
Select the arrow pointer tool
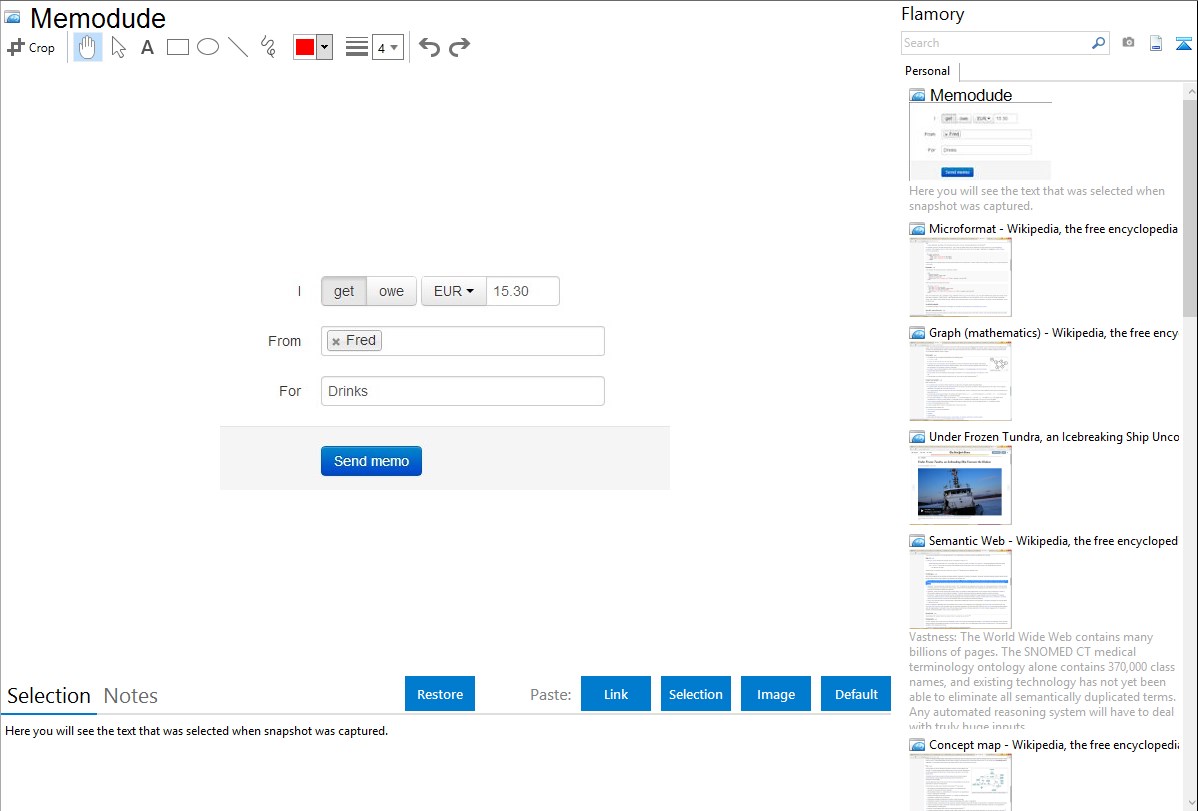(x=118, y=47)
